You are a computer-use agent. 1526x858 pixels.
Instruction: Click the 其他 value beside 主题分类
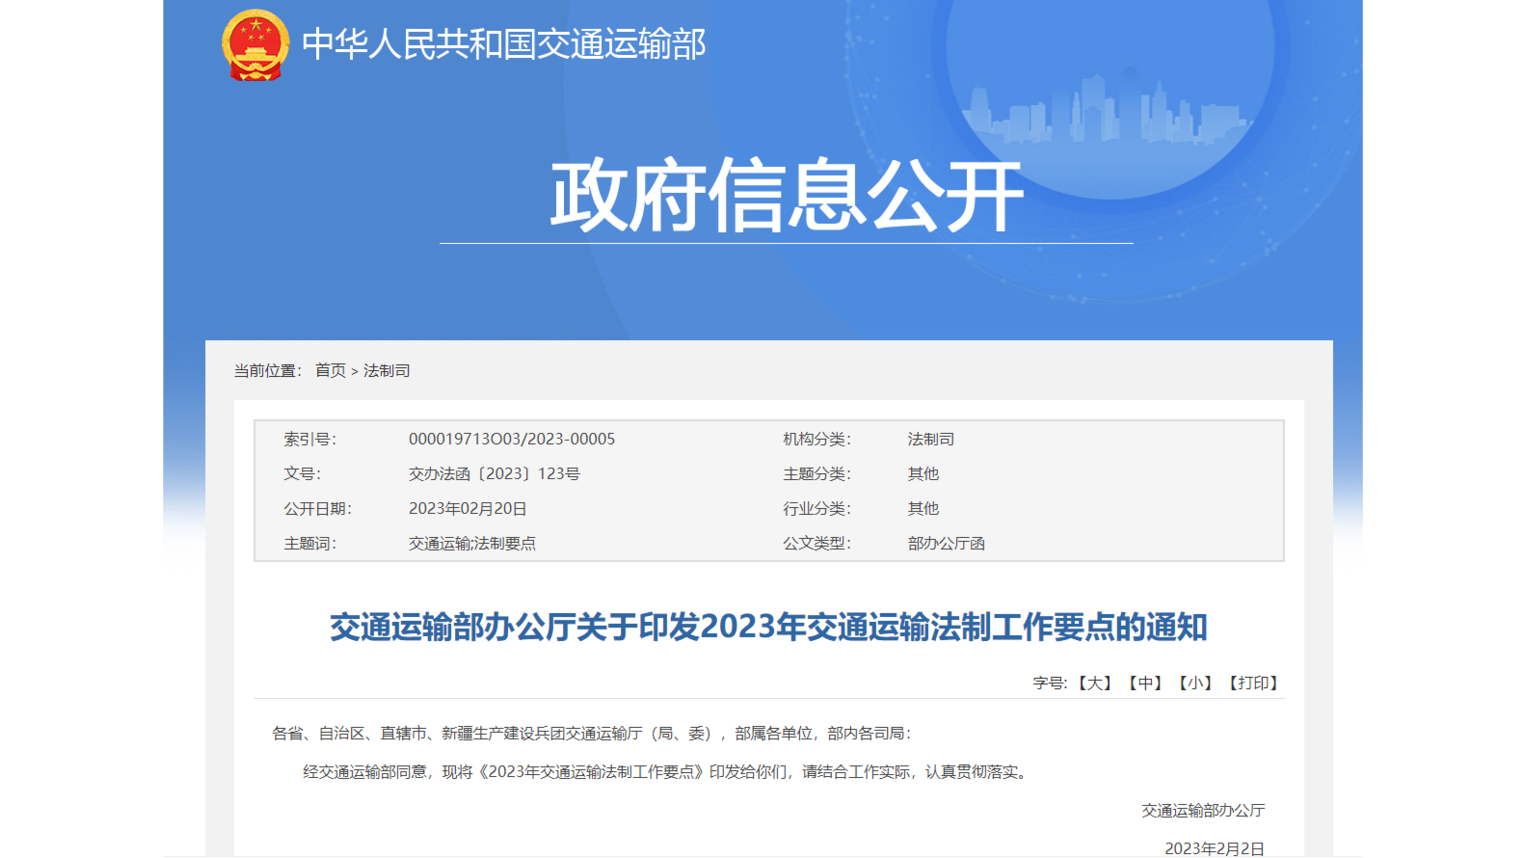click(x=923, y=474)
